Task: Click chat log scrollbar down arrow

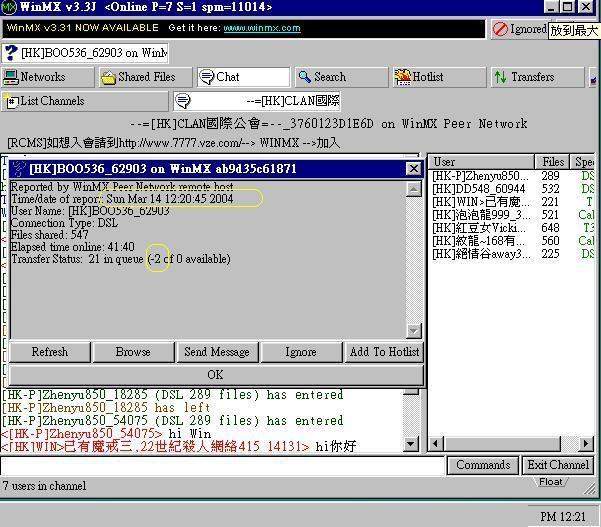Action: coord(411,445)
